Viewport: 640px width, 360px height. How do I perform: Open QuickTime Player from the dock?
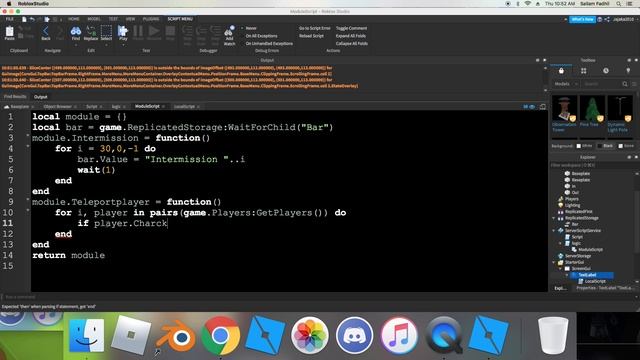point(444,336)
